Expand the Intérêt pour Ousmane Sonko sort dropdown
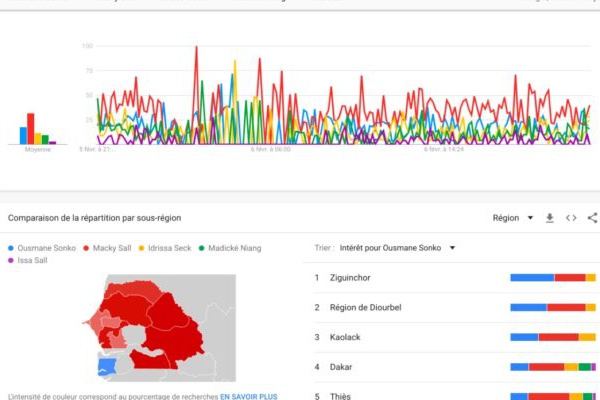 click(x=397, y=248)
